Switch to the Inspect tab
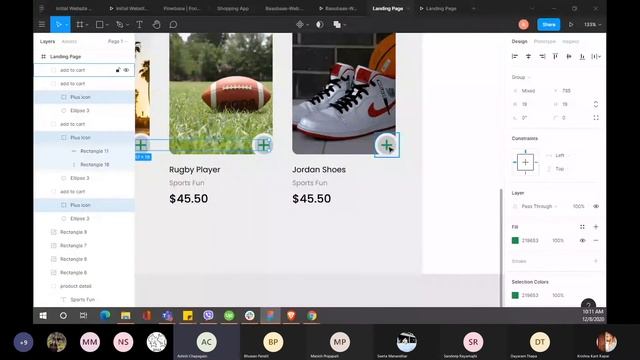 click(570, 41)
